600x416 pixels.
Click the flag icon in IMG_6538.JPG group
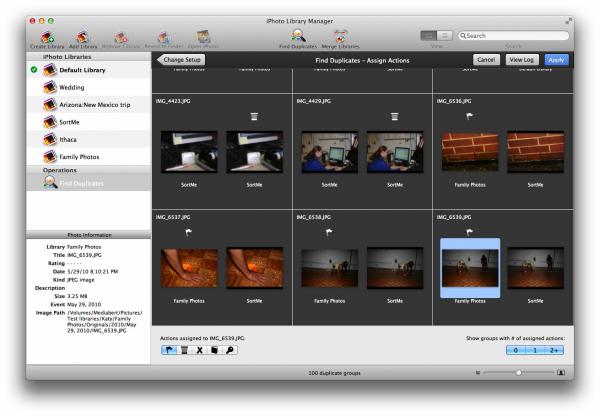click(x=329, y=232)
